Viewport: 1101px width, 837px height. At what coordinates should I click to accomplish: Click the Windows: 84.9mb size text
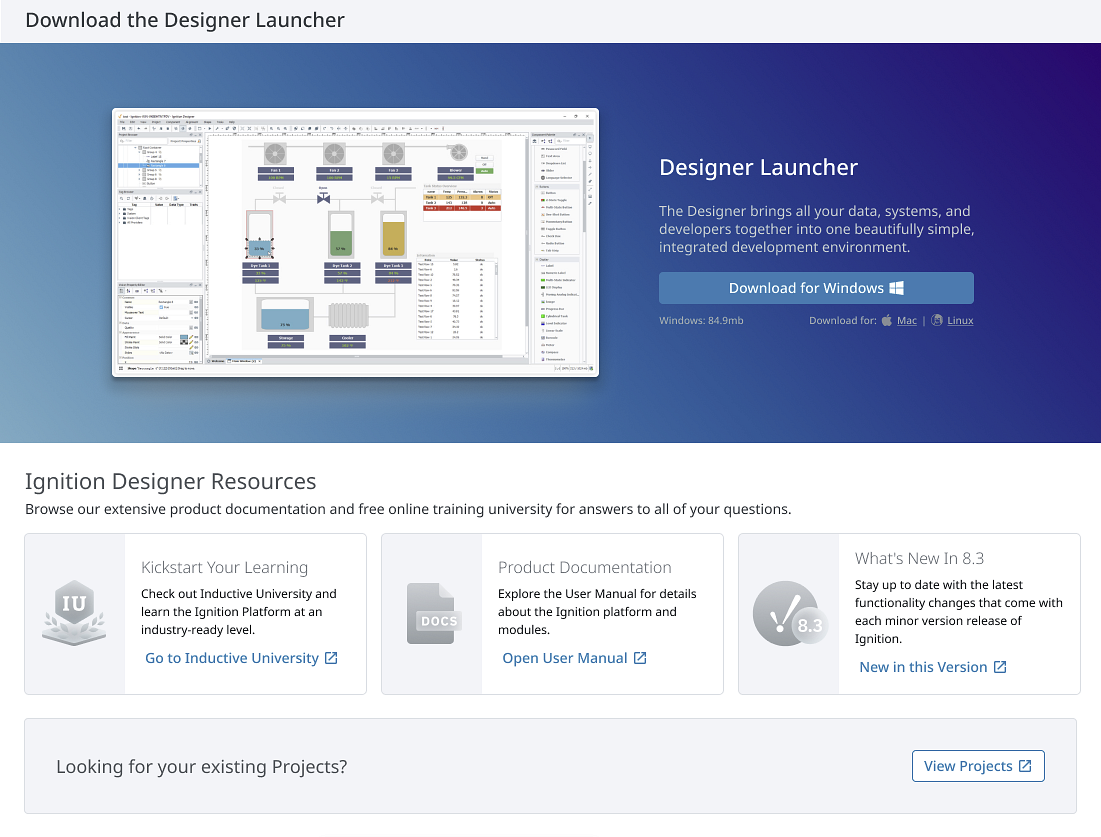pos(701,320)
